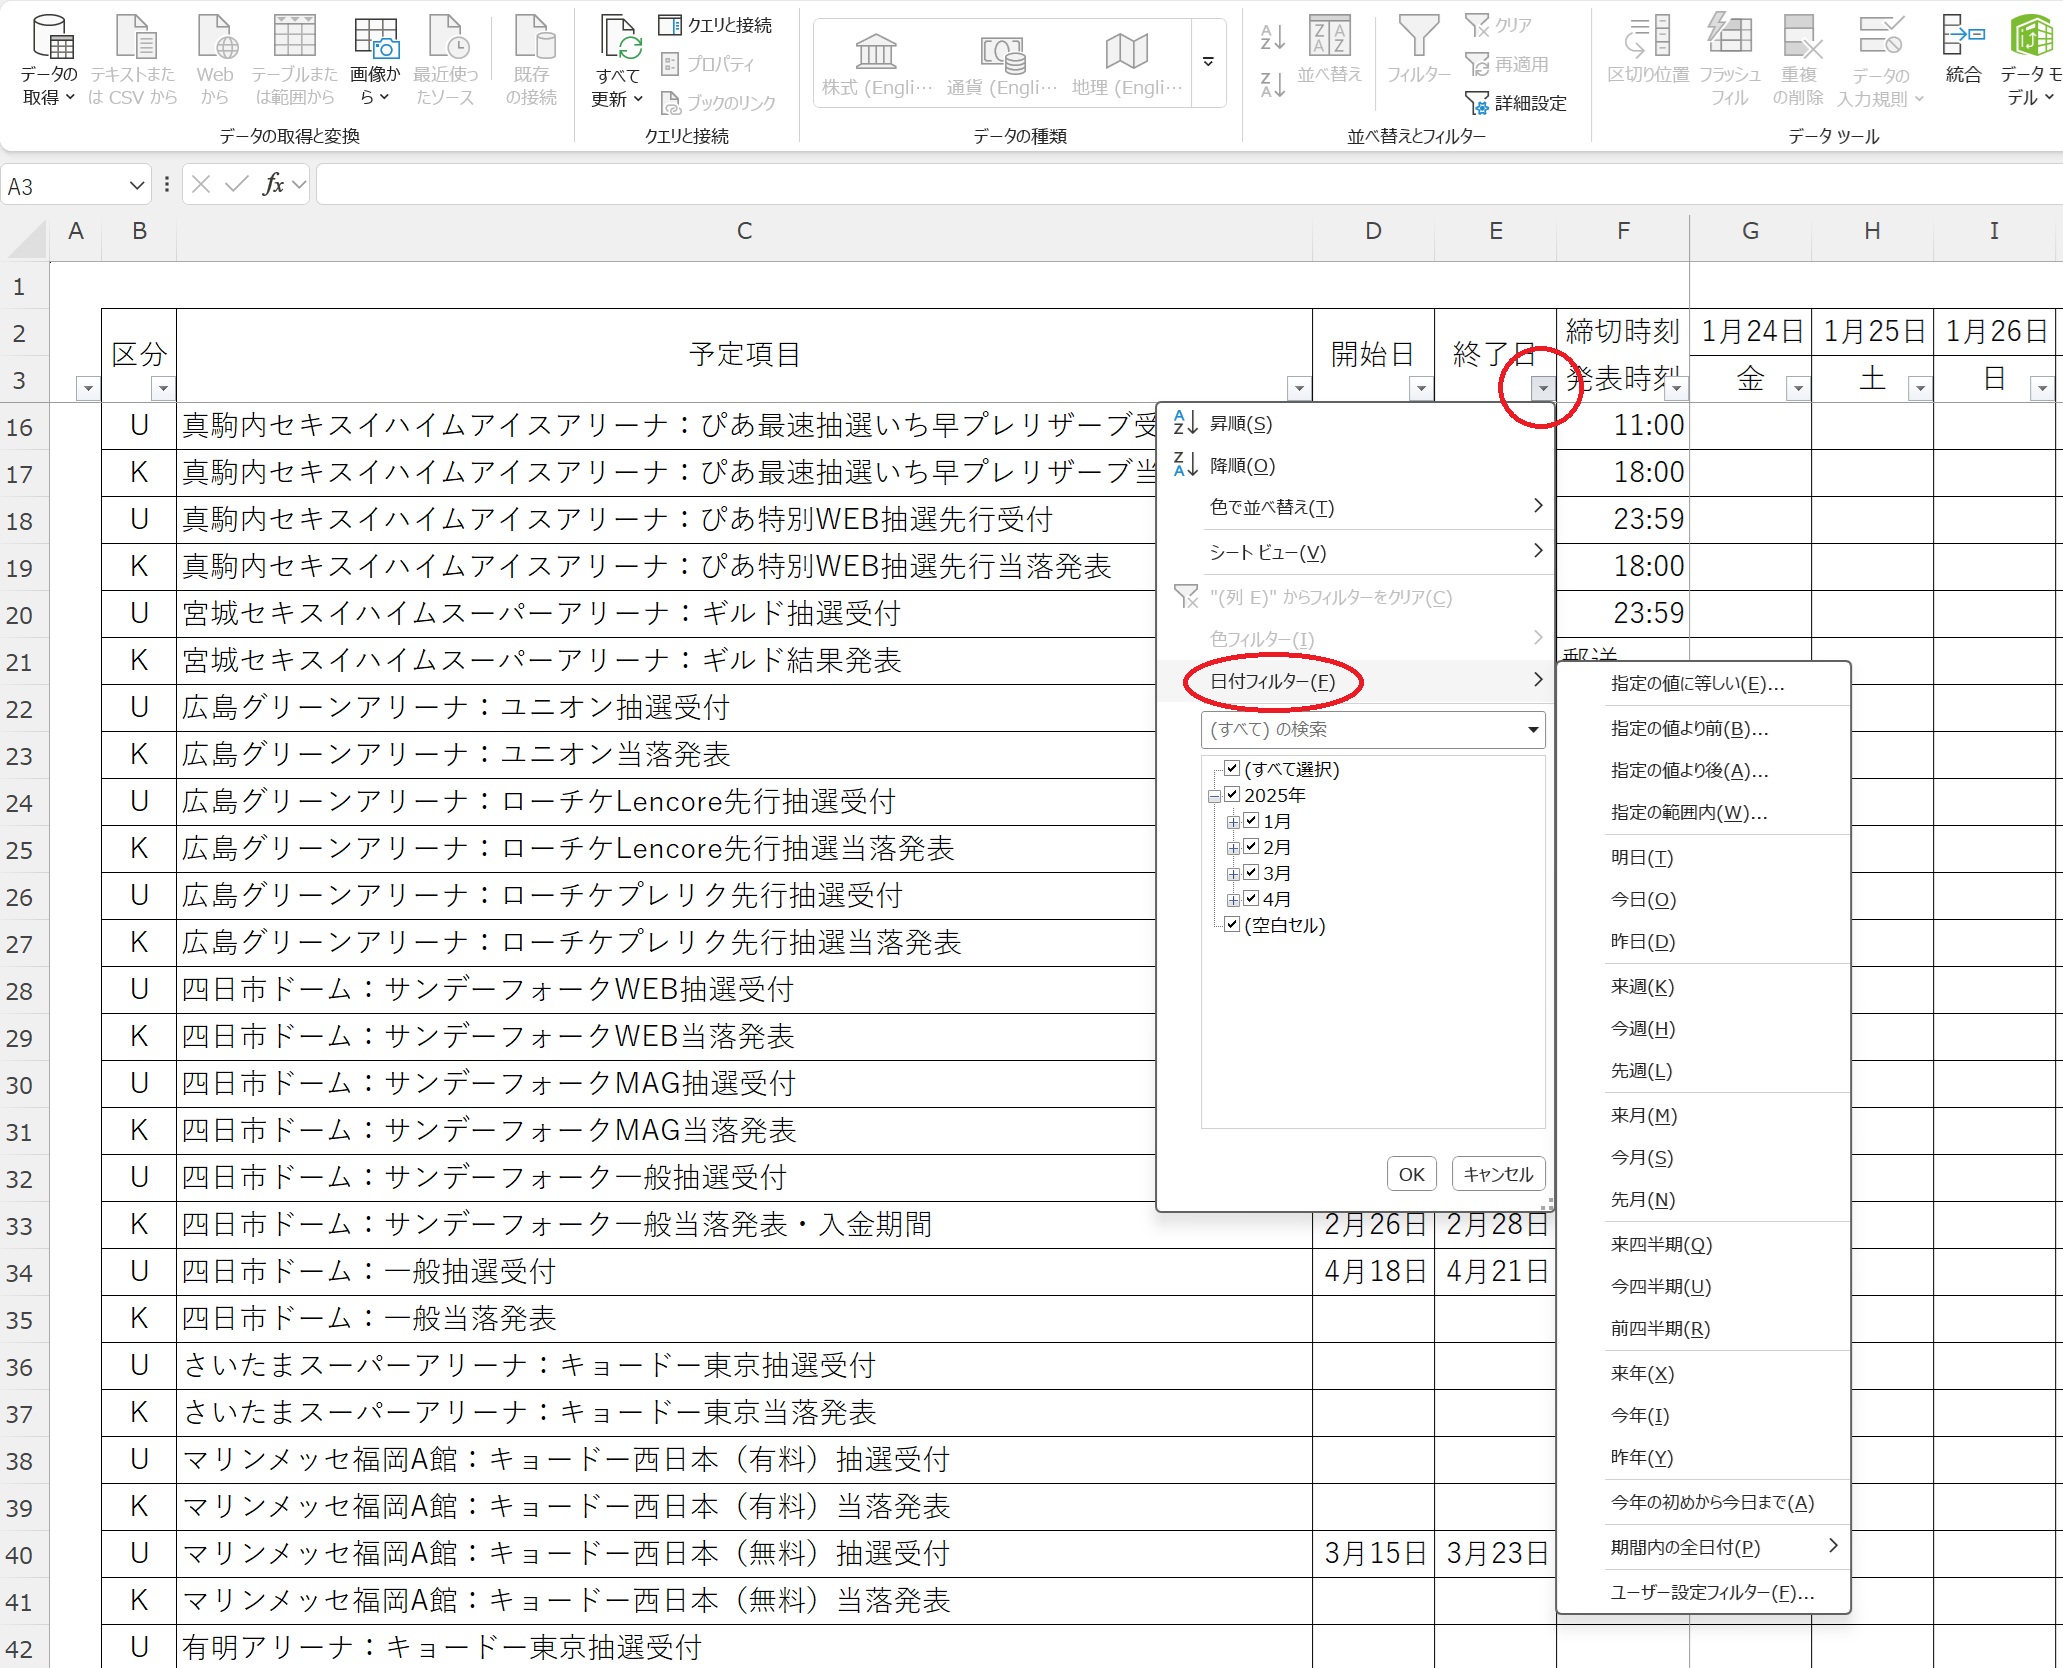Select 指定の値に等しい(E)... date filter

pos(1703,684)
